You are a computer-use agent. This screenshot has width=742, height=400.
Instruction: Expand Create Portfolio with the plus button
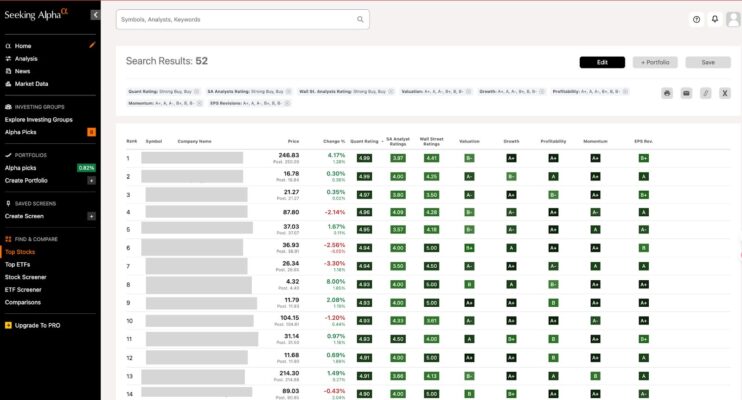91,181
